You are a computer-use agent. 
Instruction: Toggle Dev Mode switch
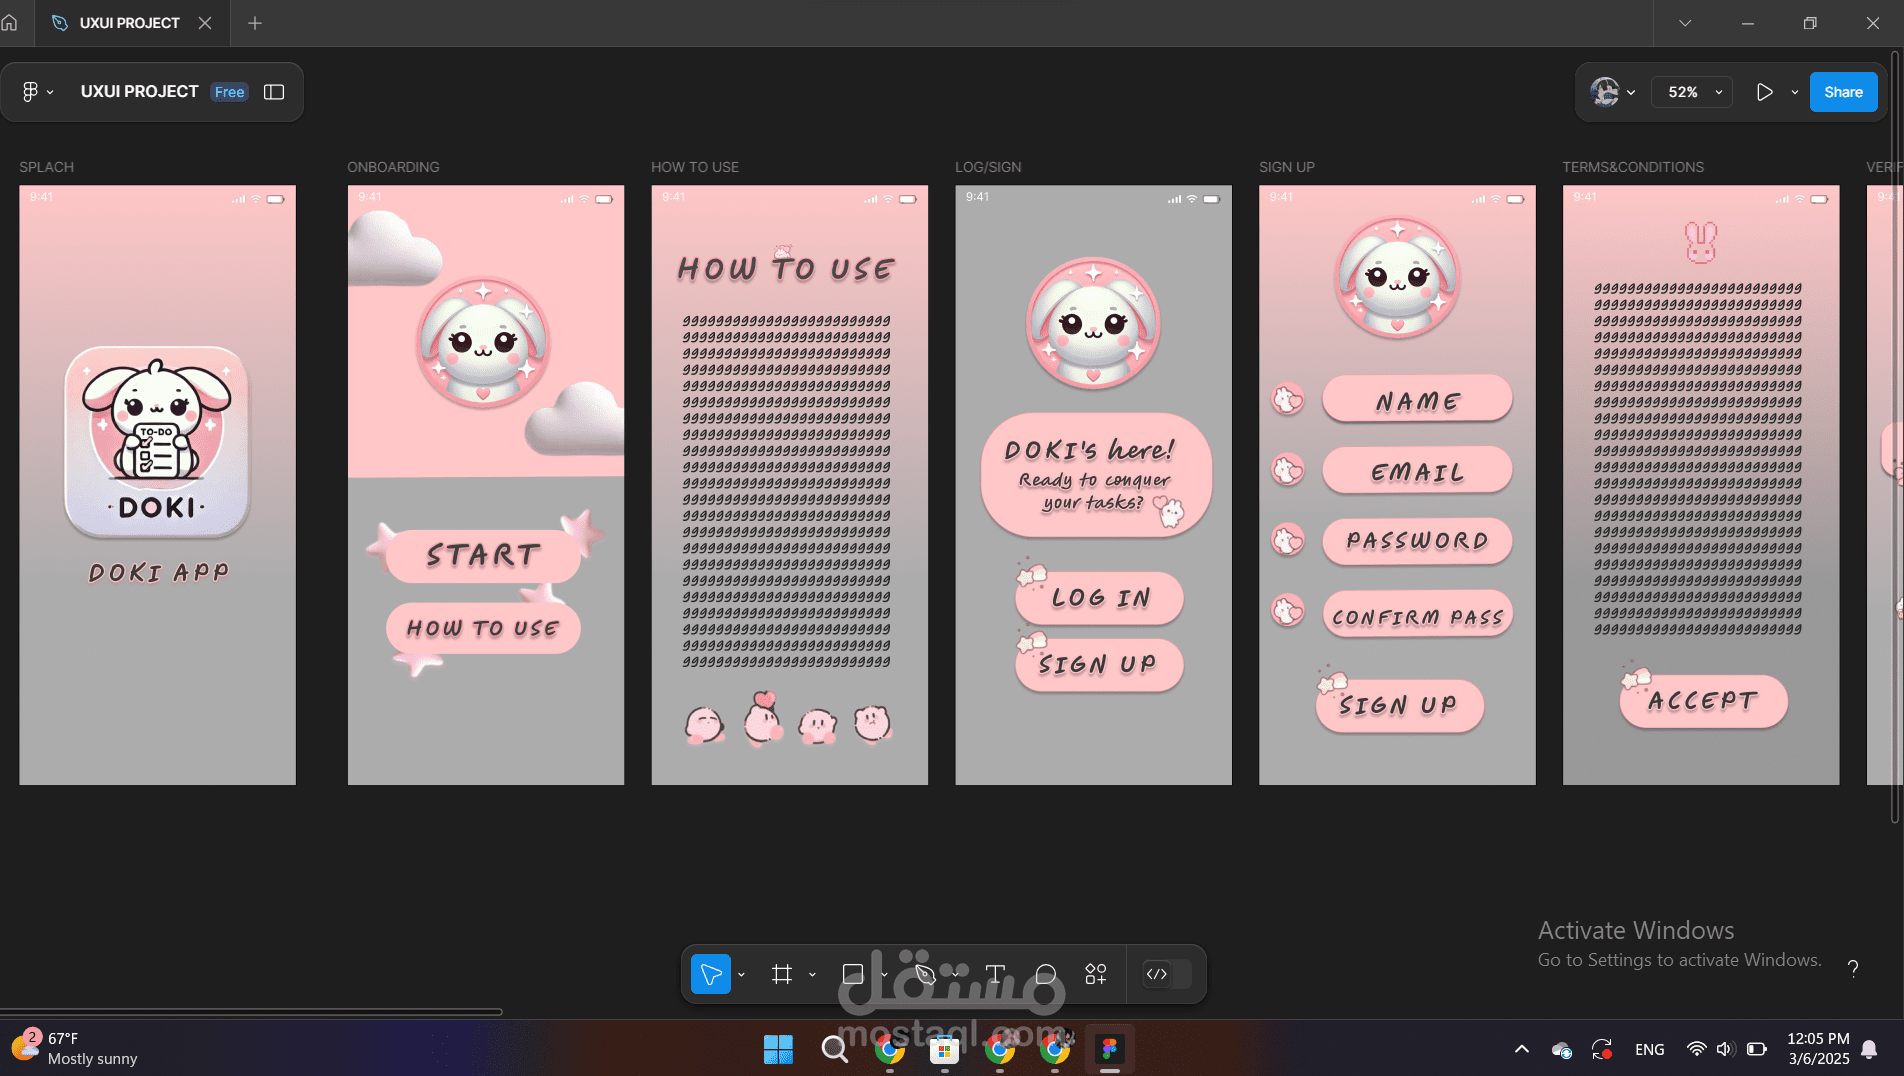[1166, 974]
